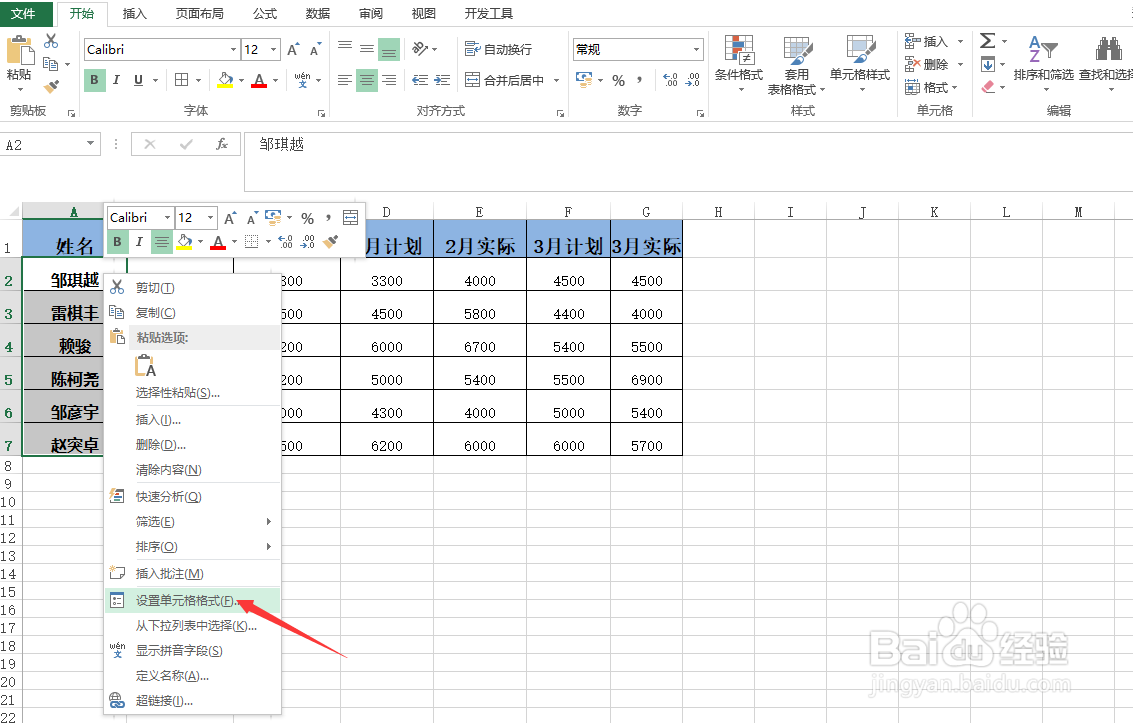The width and height of the screenshot is (1133, 723).
Task: Toggle middle vertical align in ribbon
Action: (367, 49)
